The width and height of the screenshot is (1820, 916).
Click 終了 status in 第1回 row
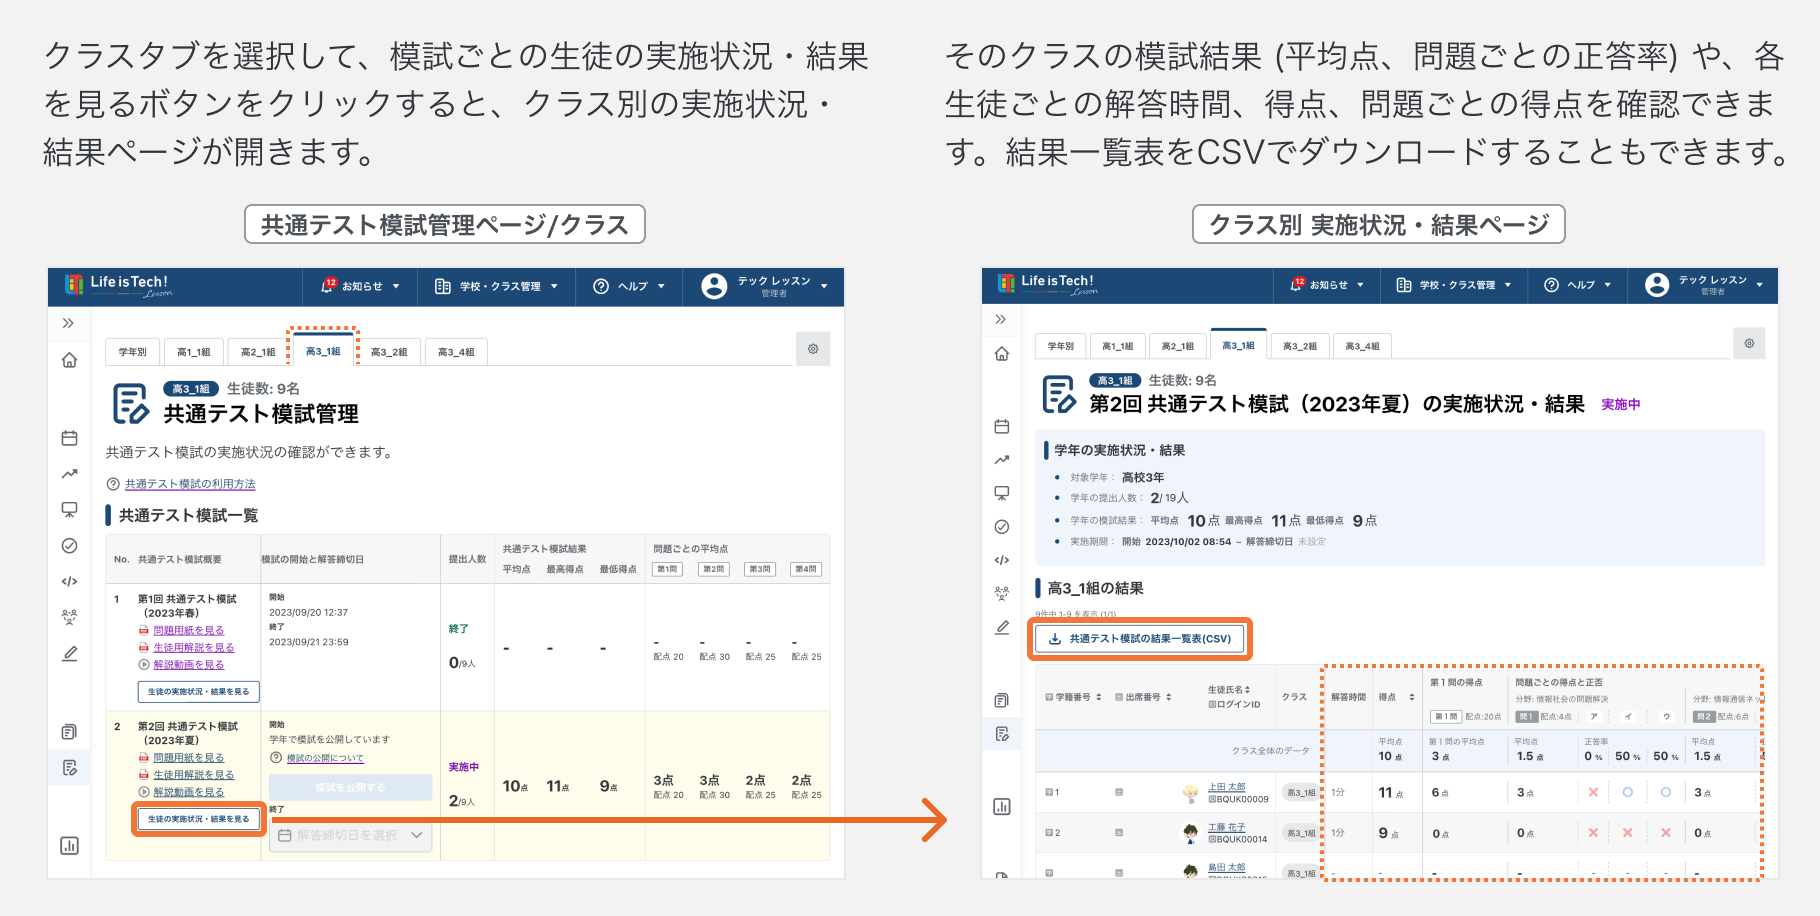pyautogui.click(x=458, y=629)
